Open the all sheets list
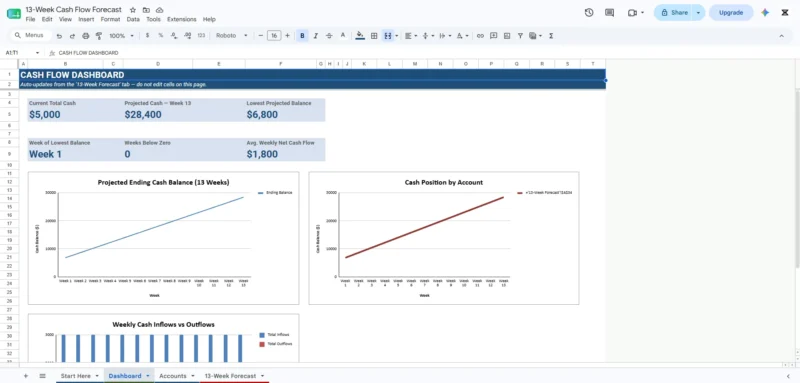800x383 pixels. (42, 376)
